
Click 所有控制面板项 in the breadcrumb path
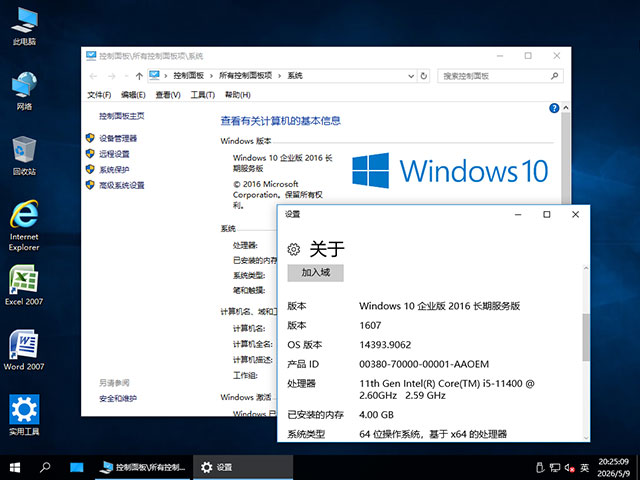[x=245, y=76]
